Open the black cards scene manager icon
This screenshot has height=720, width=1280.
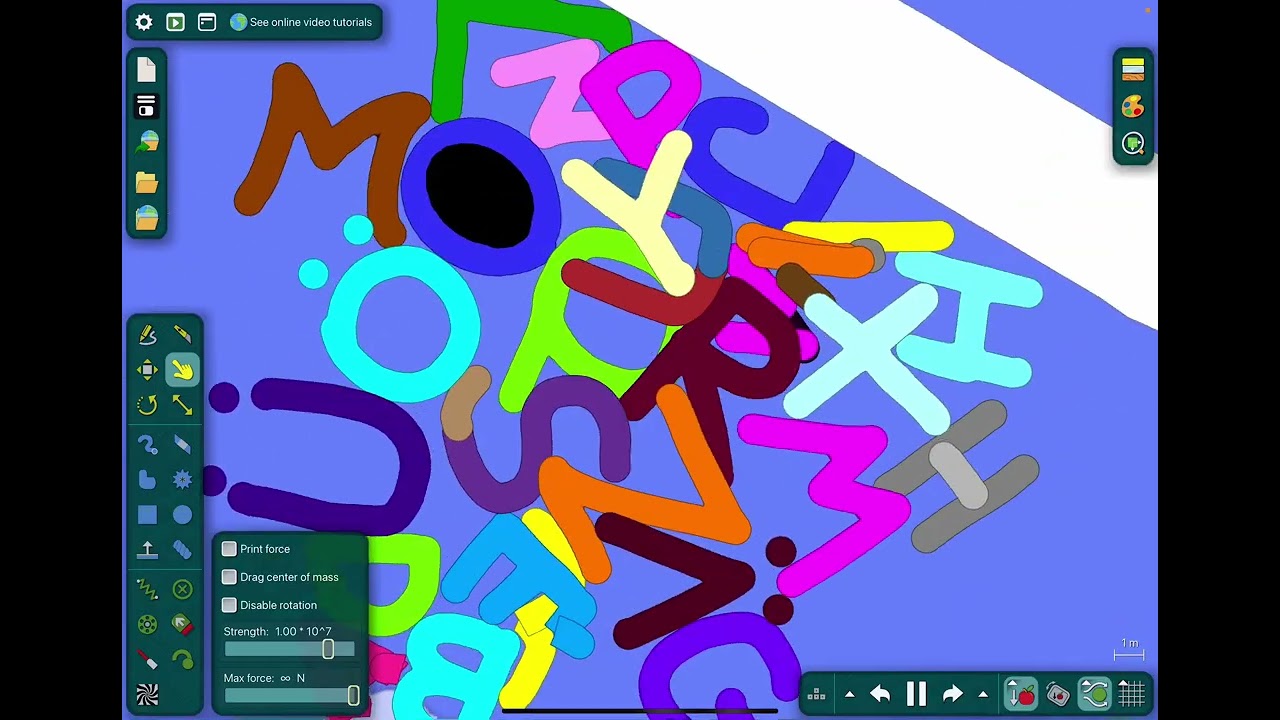pyautogui.click(x=147, y=106)
